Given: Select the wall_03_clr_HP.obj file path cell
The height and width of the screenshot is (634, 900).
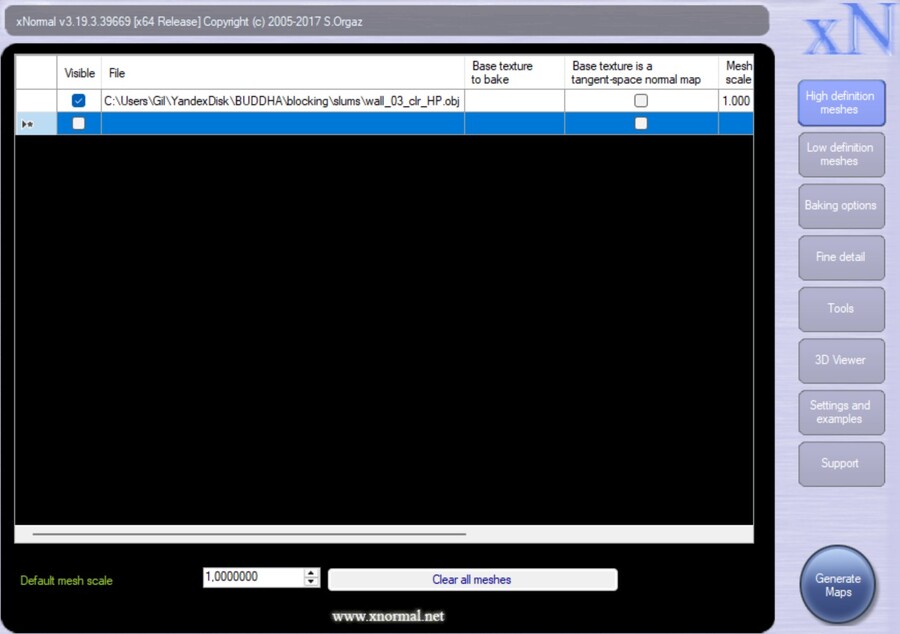Looking at the screenshot, I should coord(282,101).
